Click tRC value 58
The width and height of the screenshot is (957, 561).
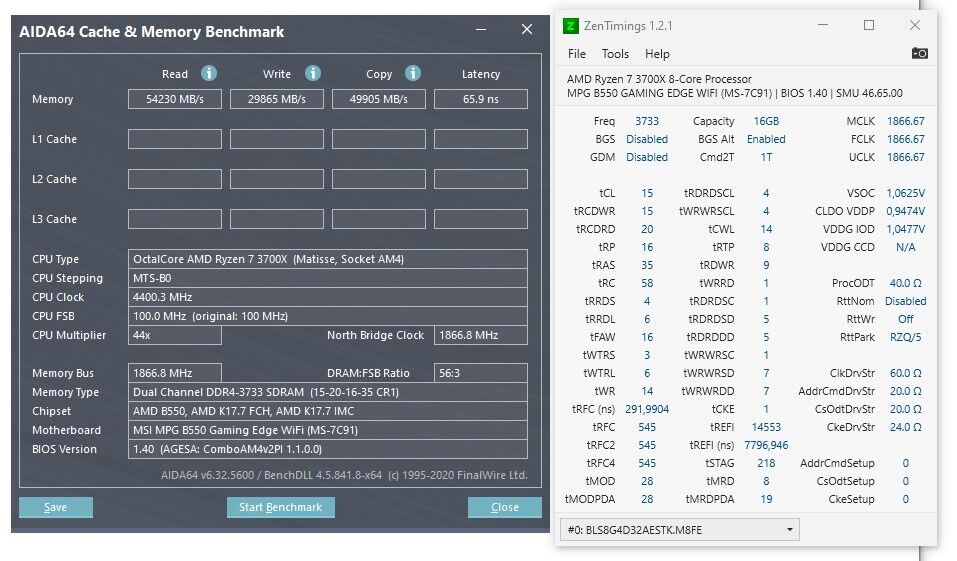tap(647, 283)
